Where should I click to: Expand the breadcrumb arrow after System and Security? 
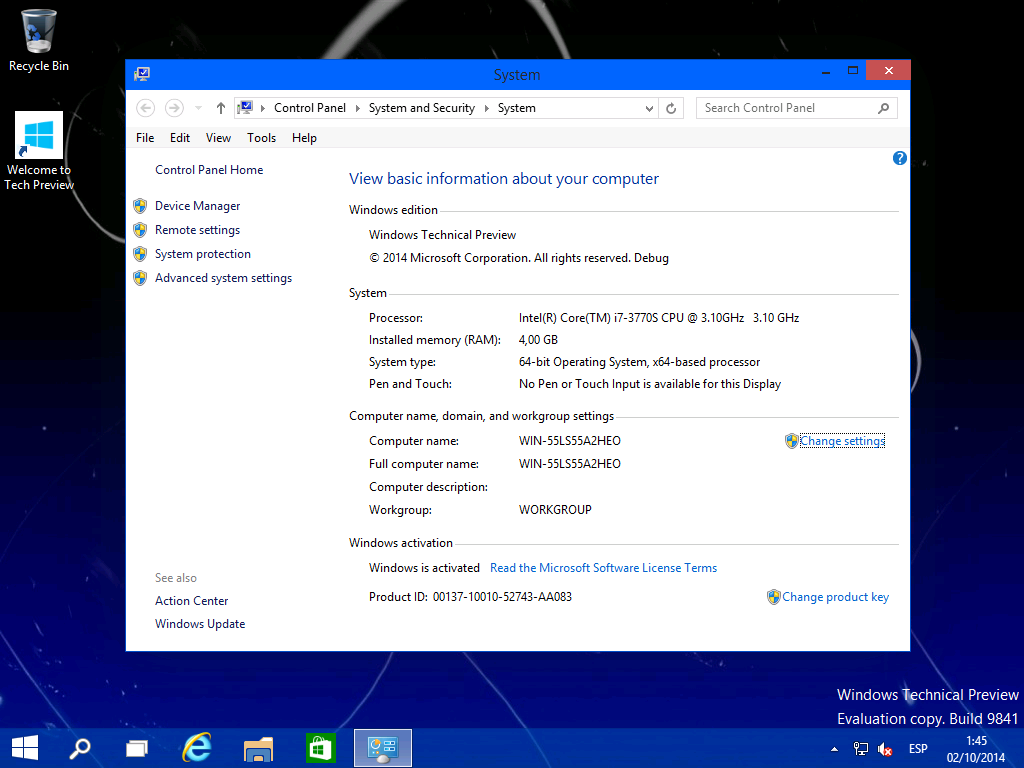(x=488, y=107)
